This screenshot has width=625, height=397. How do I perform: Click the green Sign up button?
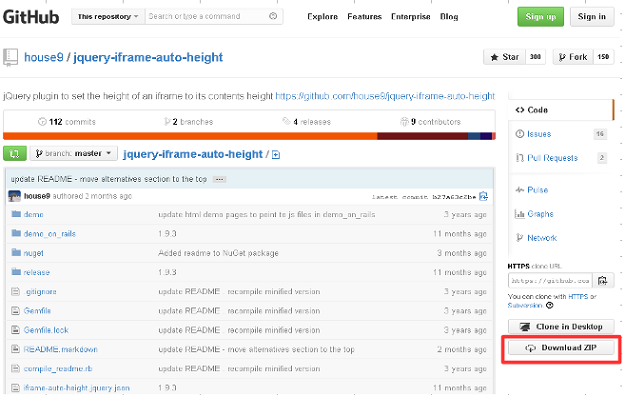coord(540,17)
